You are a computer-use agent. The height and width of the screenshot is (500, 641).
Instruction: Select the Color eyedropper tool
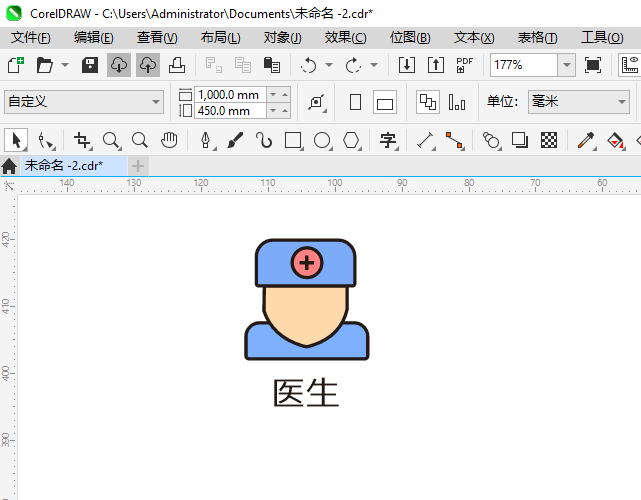587,141
